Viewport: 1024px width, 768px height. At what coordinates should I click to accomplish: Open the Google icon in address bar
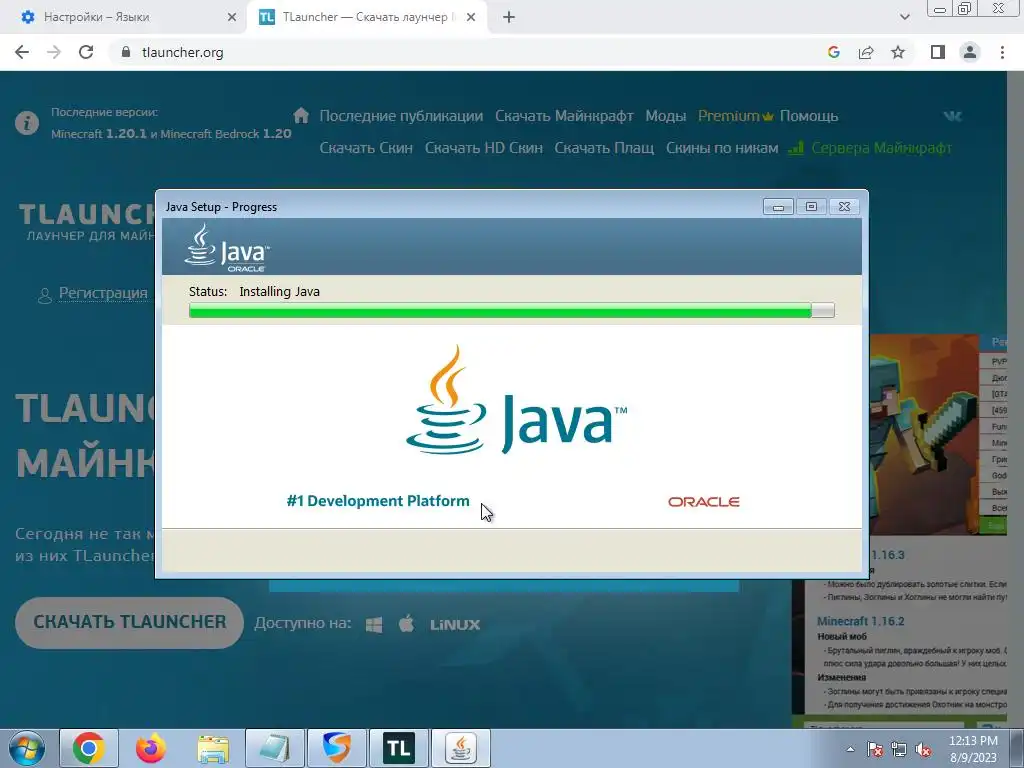[x=833, y=52]
